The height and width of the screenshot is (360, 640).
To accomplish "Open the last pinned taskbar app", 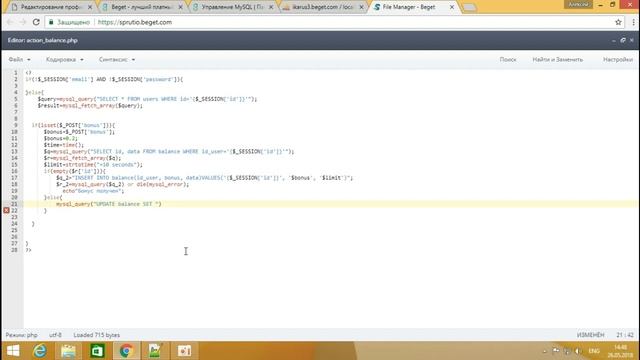I will coord(184,351).
